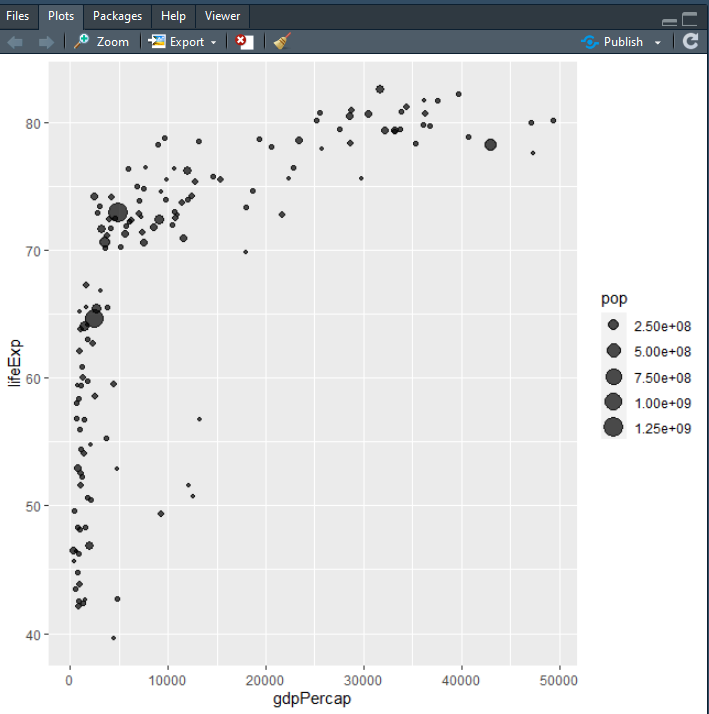This screenshot has height=714, width=709.
Task: Open the plot Zoom window
Action: pos(102,42)
